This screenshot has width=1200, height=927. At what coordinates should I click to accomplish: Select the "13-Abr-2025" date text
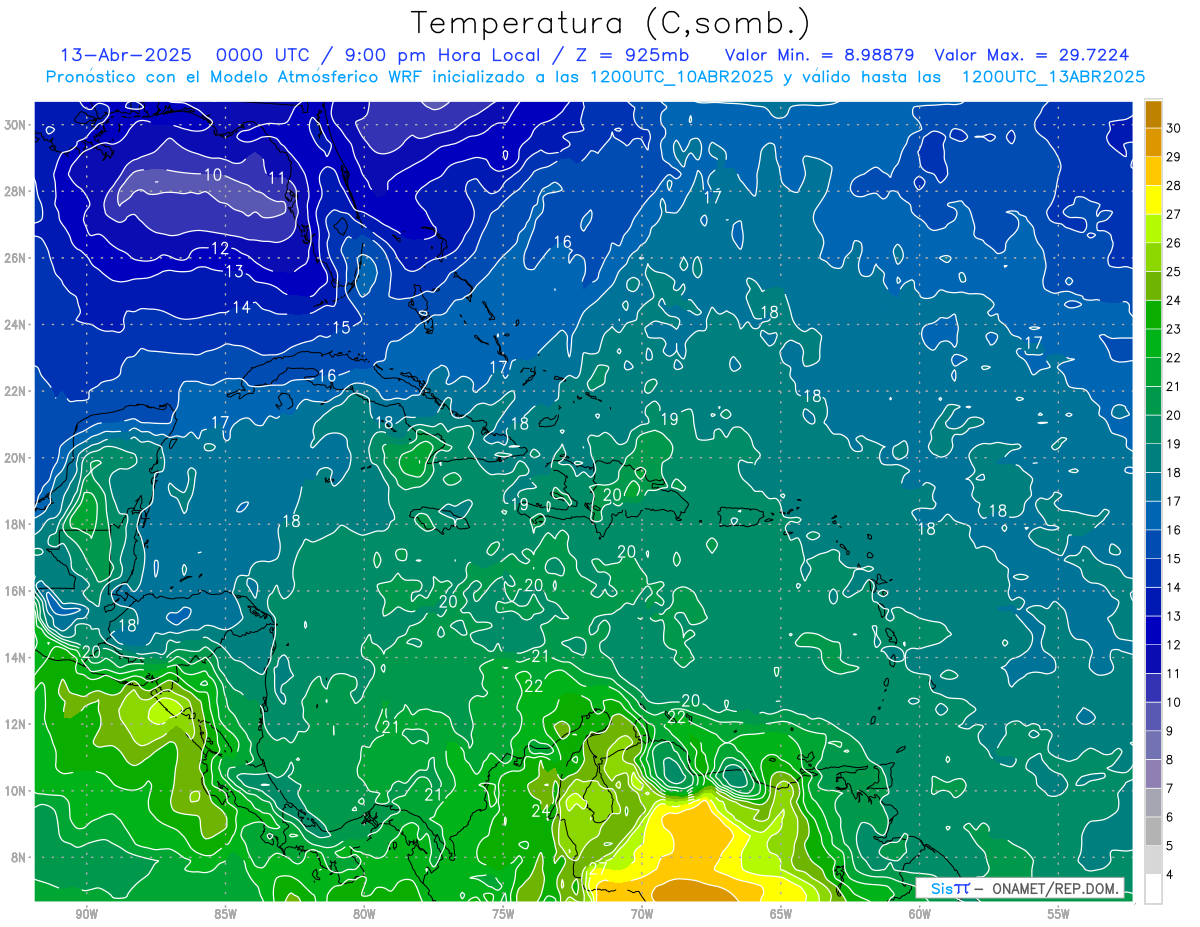tap(126, 55)
